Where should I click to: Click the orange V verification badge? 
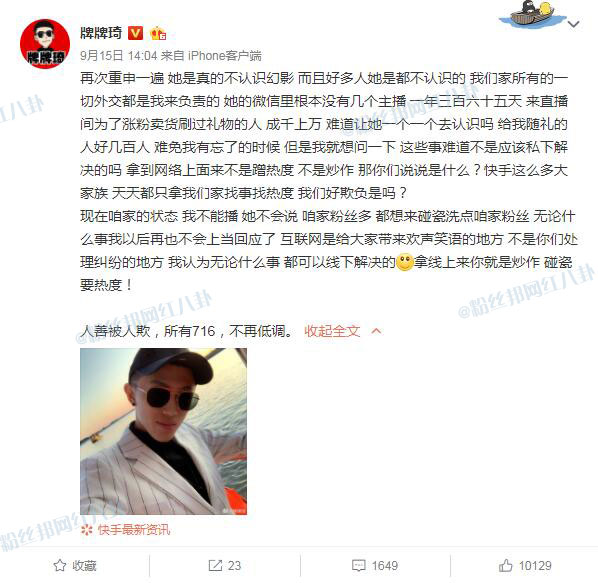(135, 33)
